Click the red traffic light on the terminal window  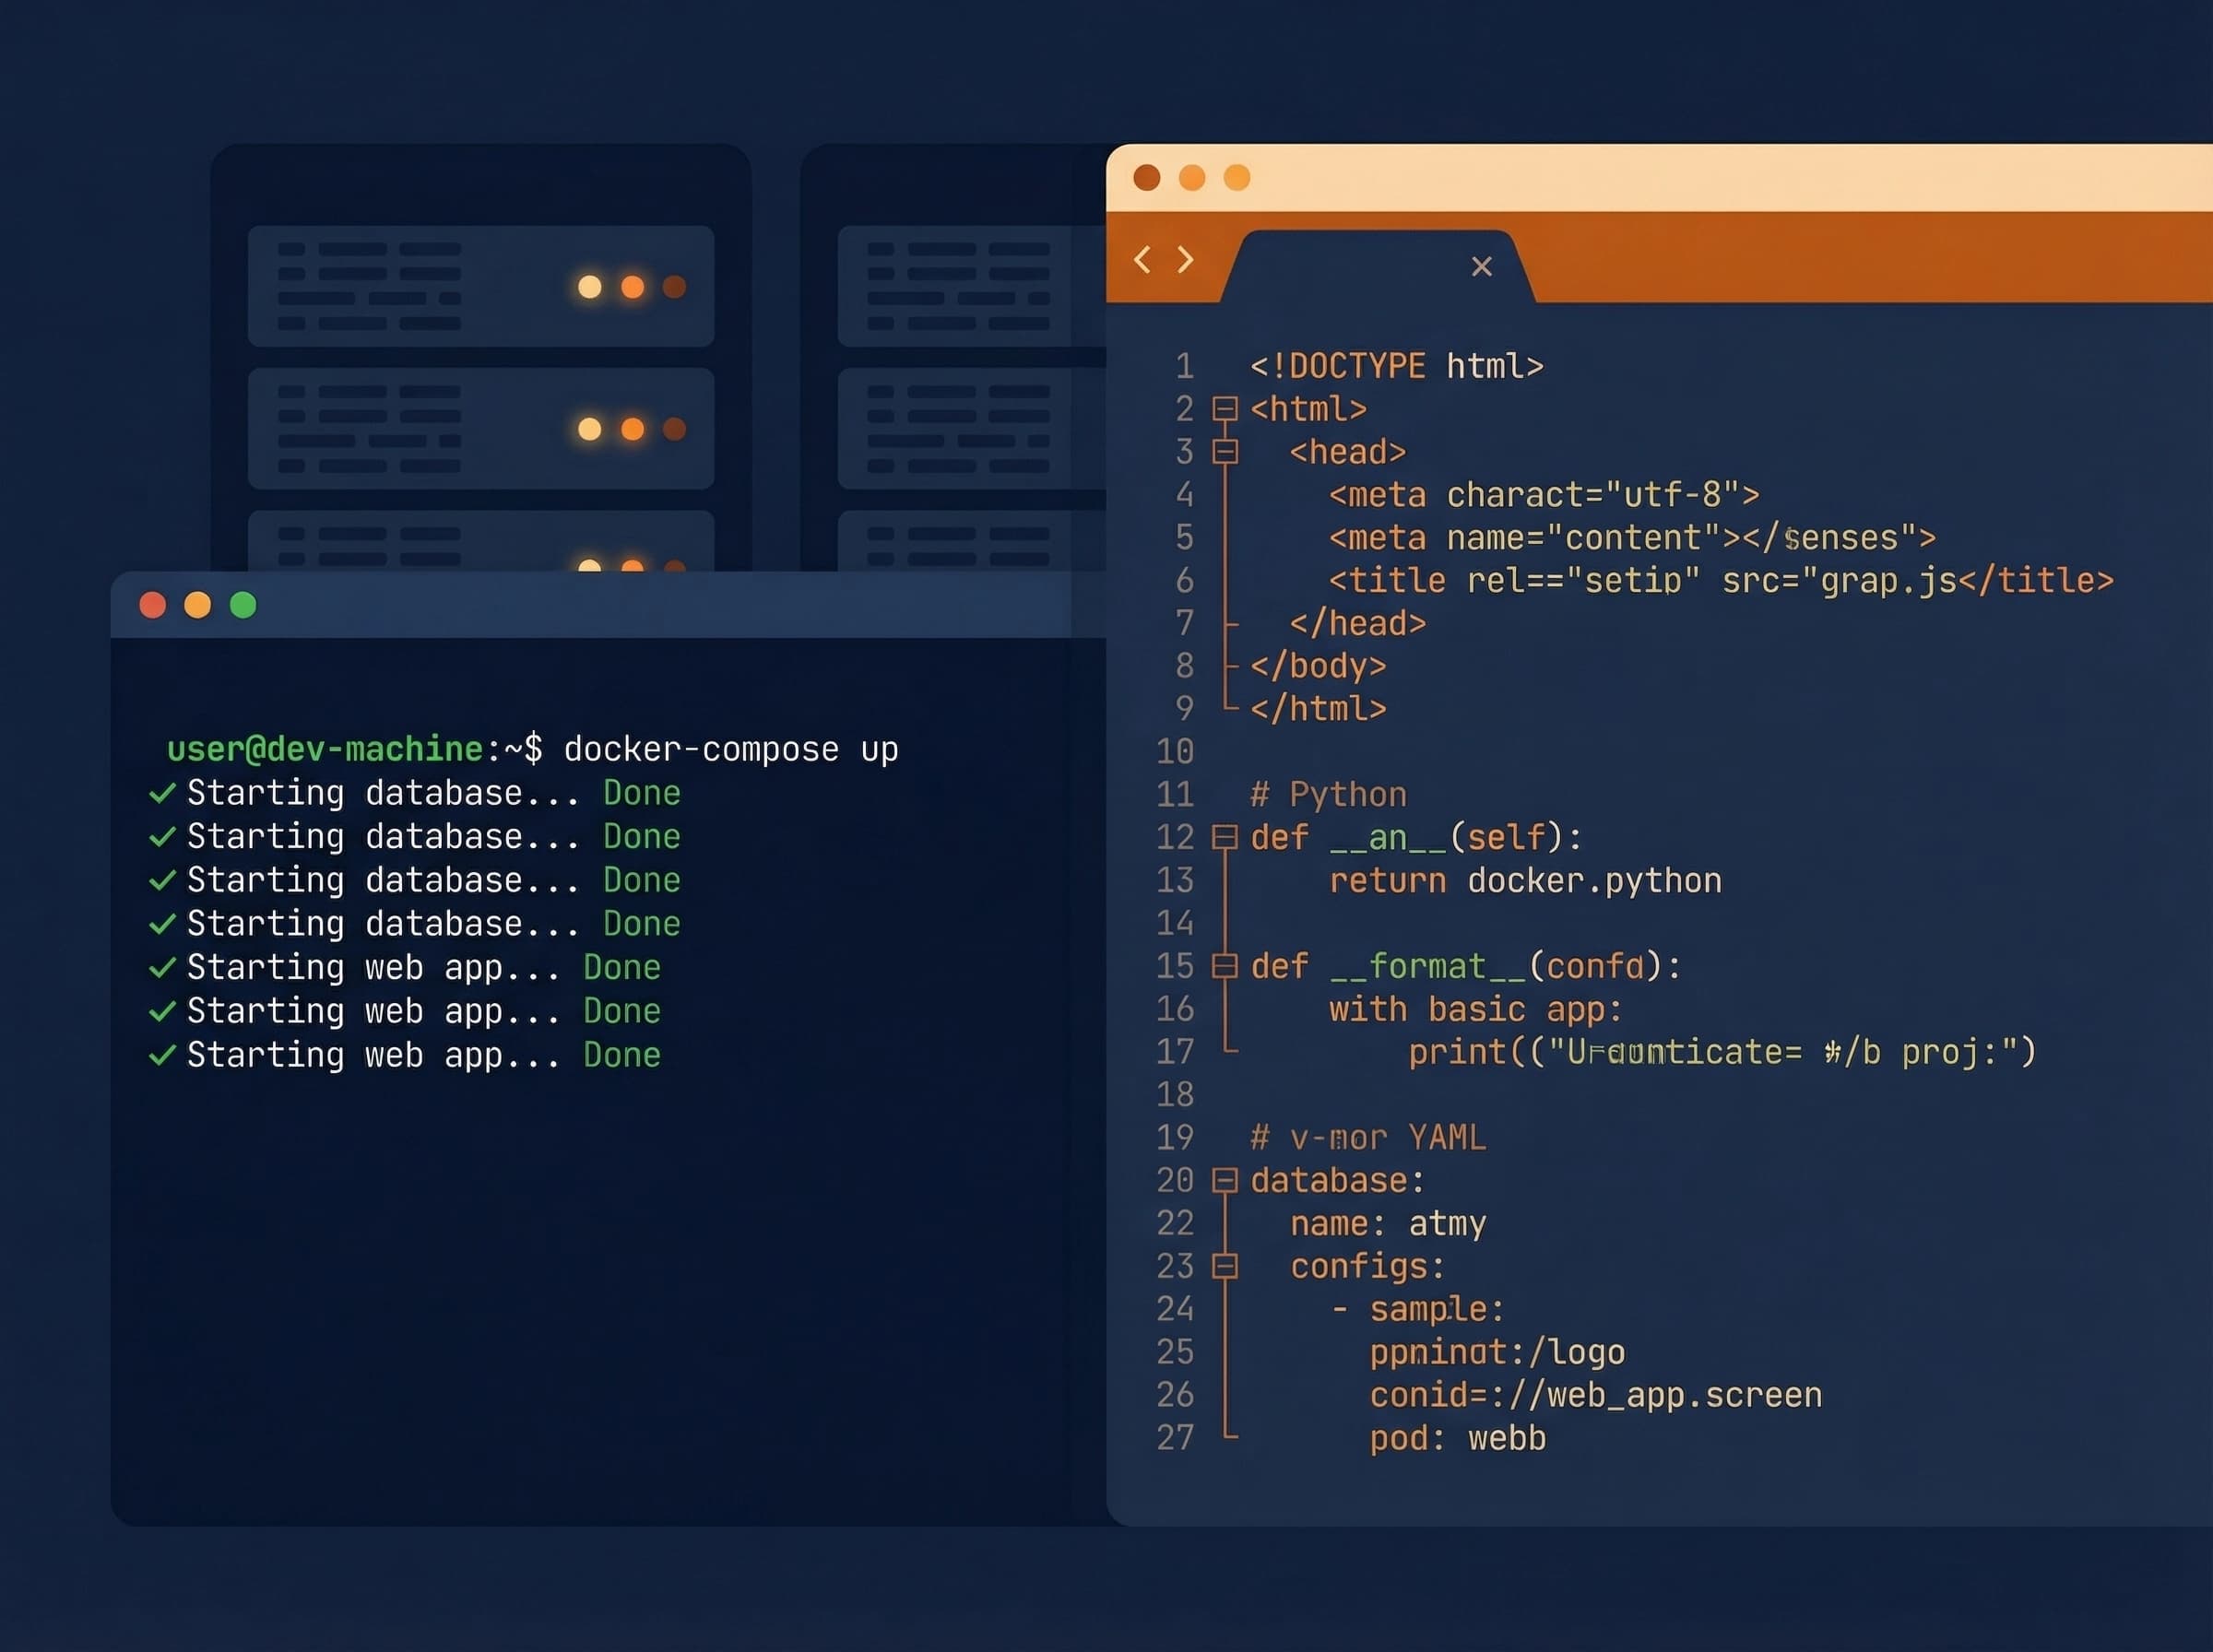pos(153,604)
